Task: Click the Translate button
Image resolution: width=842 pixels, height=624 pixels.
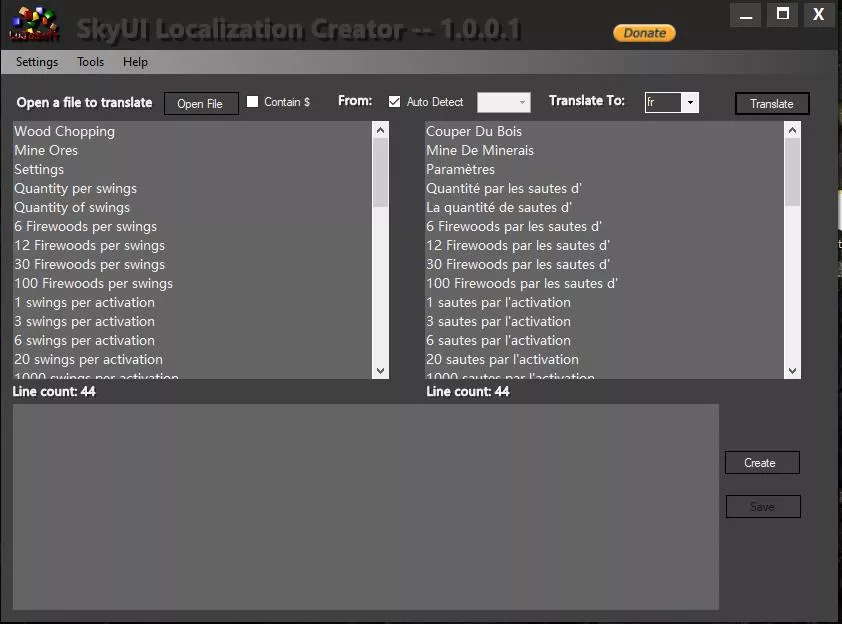Action: point(772,104)
